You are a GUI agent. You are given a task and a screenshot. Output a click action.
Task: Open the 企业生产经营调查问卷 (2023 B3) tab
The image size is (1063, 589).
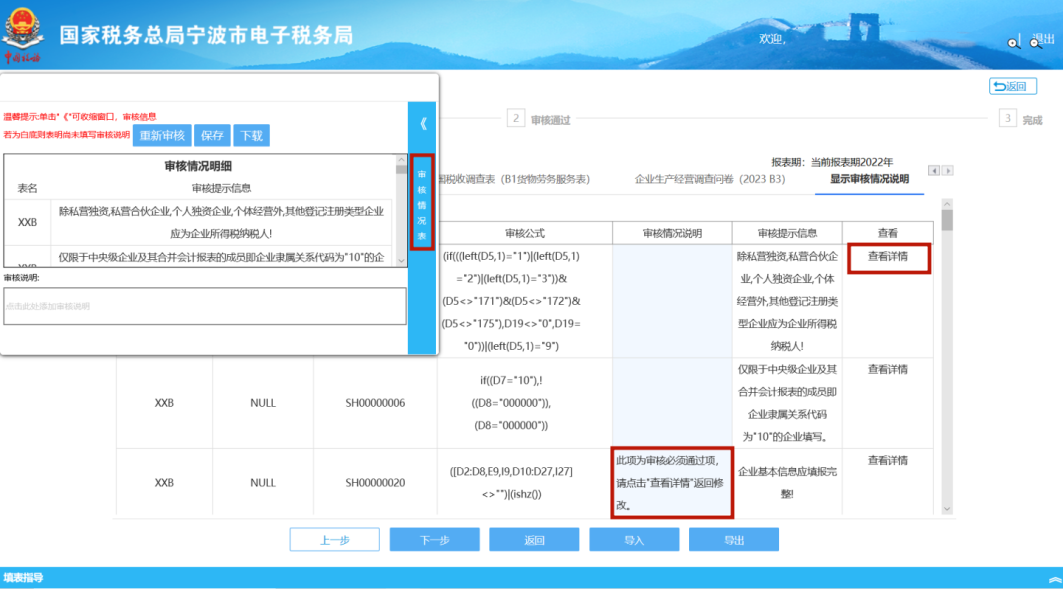(x=709, y=180)
